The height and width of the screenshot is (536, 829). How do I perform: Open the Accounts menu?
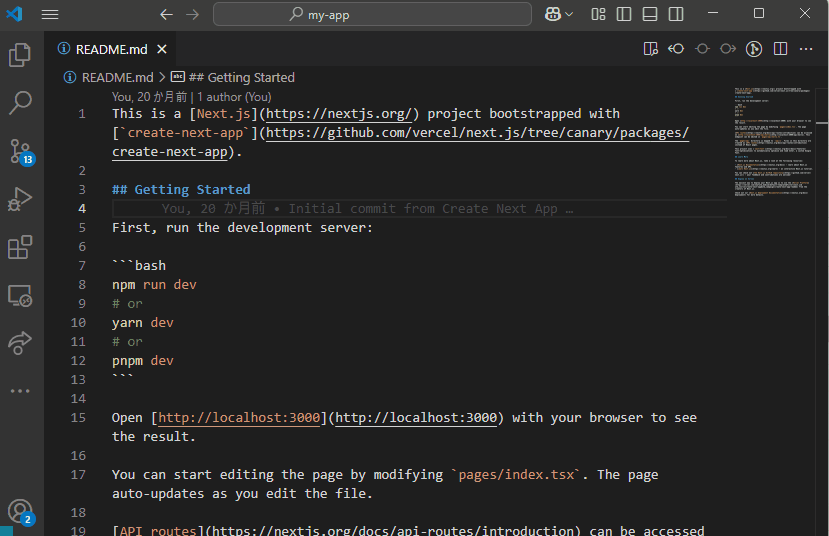[x=21, y=512]
